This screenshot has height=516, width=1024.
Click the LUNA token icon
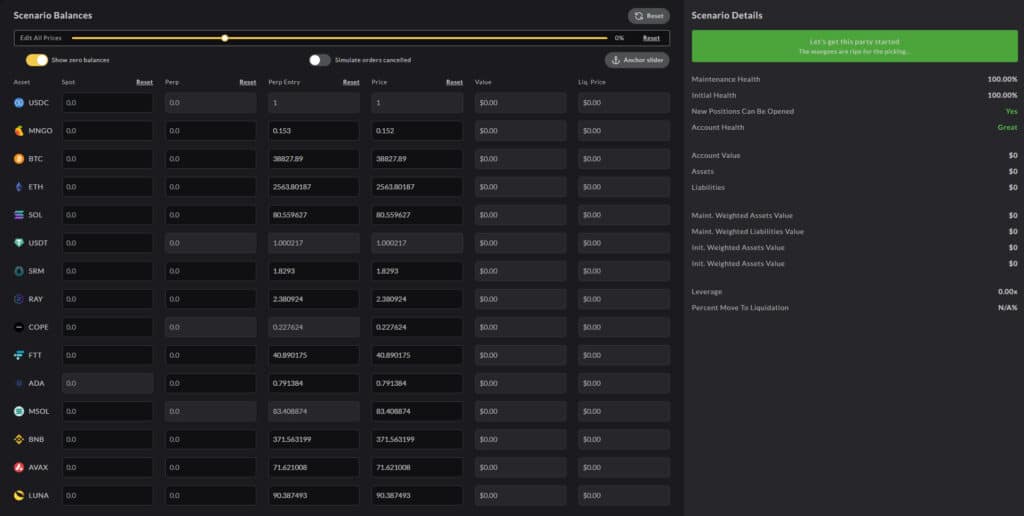pyautogui.click(x=19, y=495)
